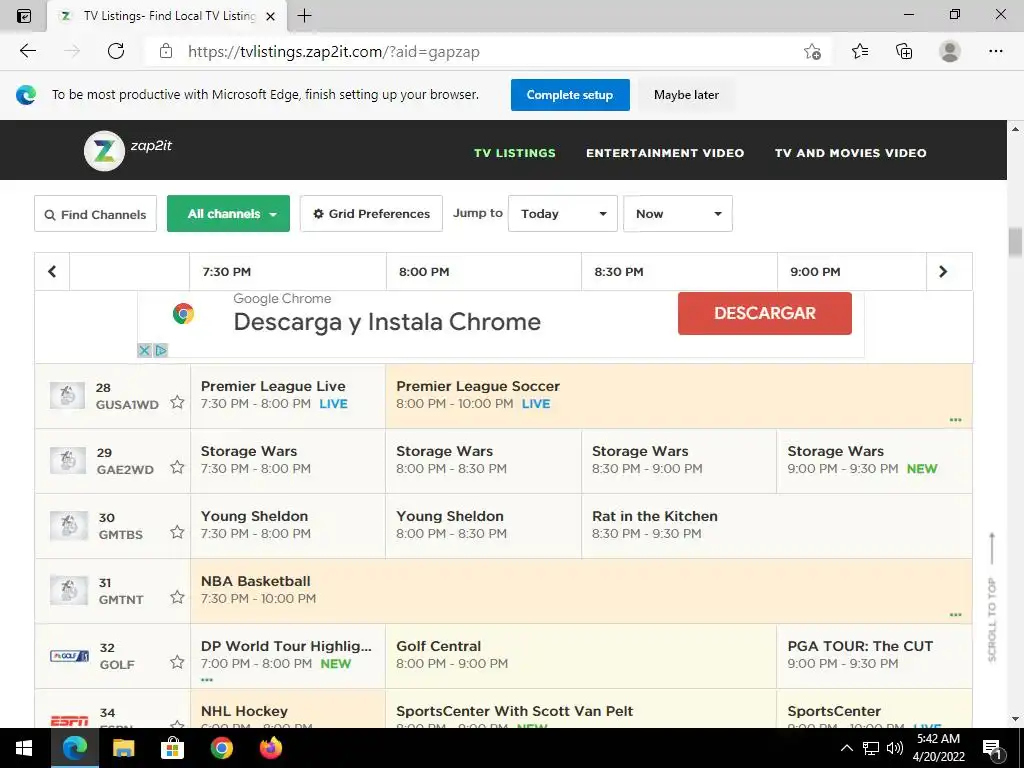Expand Premier League Soccer more options dots

(x=955, y=420)
